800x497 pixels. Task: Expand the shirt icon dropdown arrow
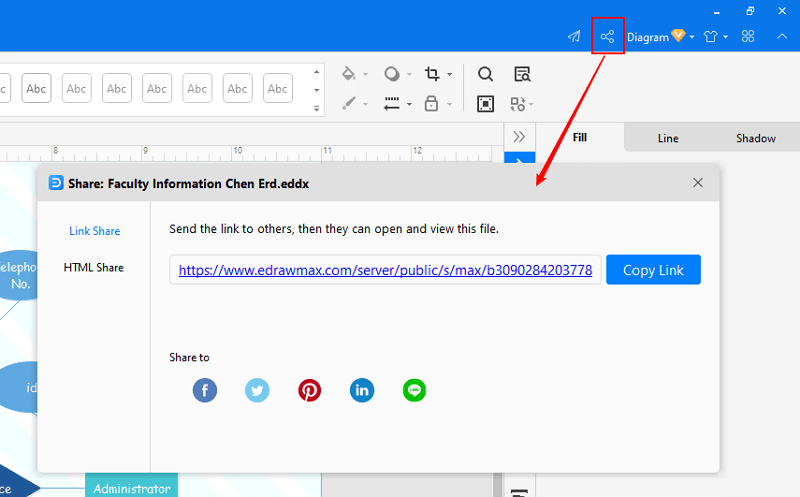726,37
